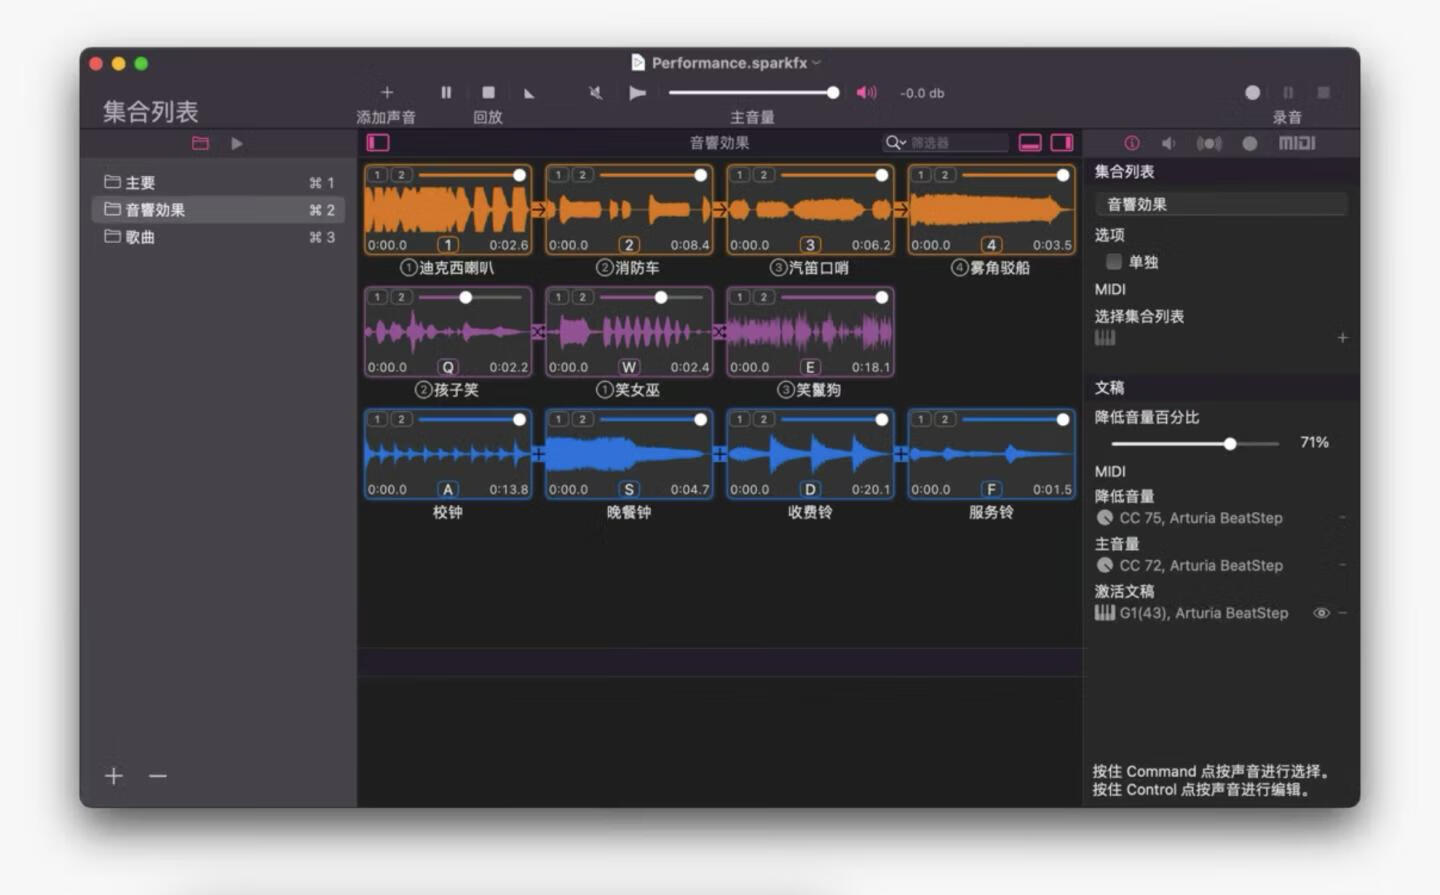
Task: Toggle output 1 on 迪克西喇叭 tile
Action: (377, 175)
